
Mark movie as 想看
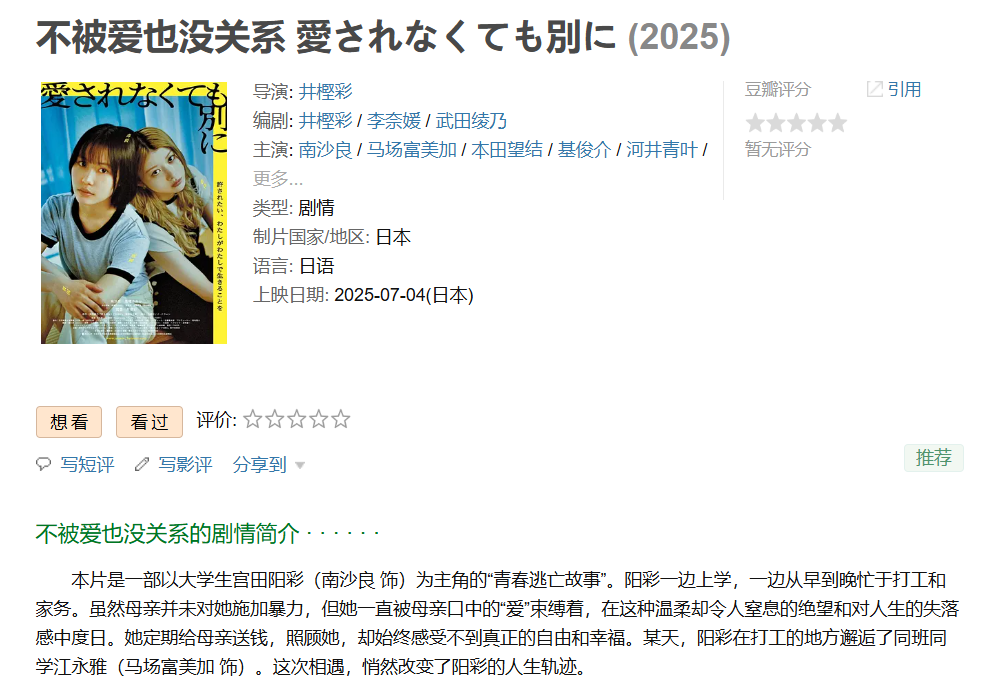point(69,422)
